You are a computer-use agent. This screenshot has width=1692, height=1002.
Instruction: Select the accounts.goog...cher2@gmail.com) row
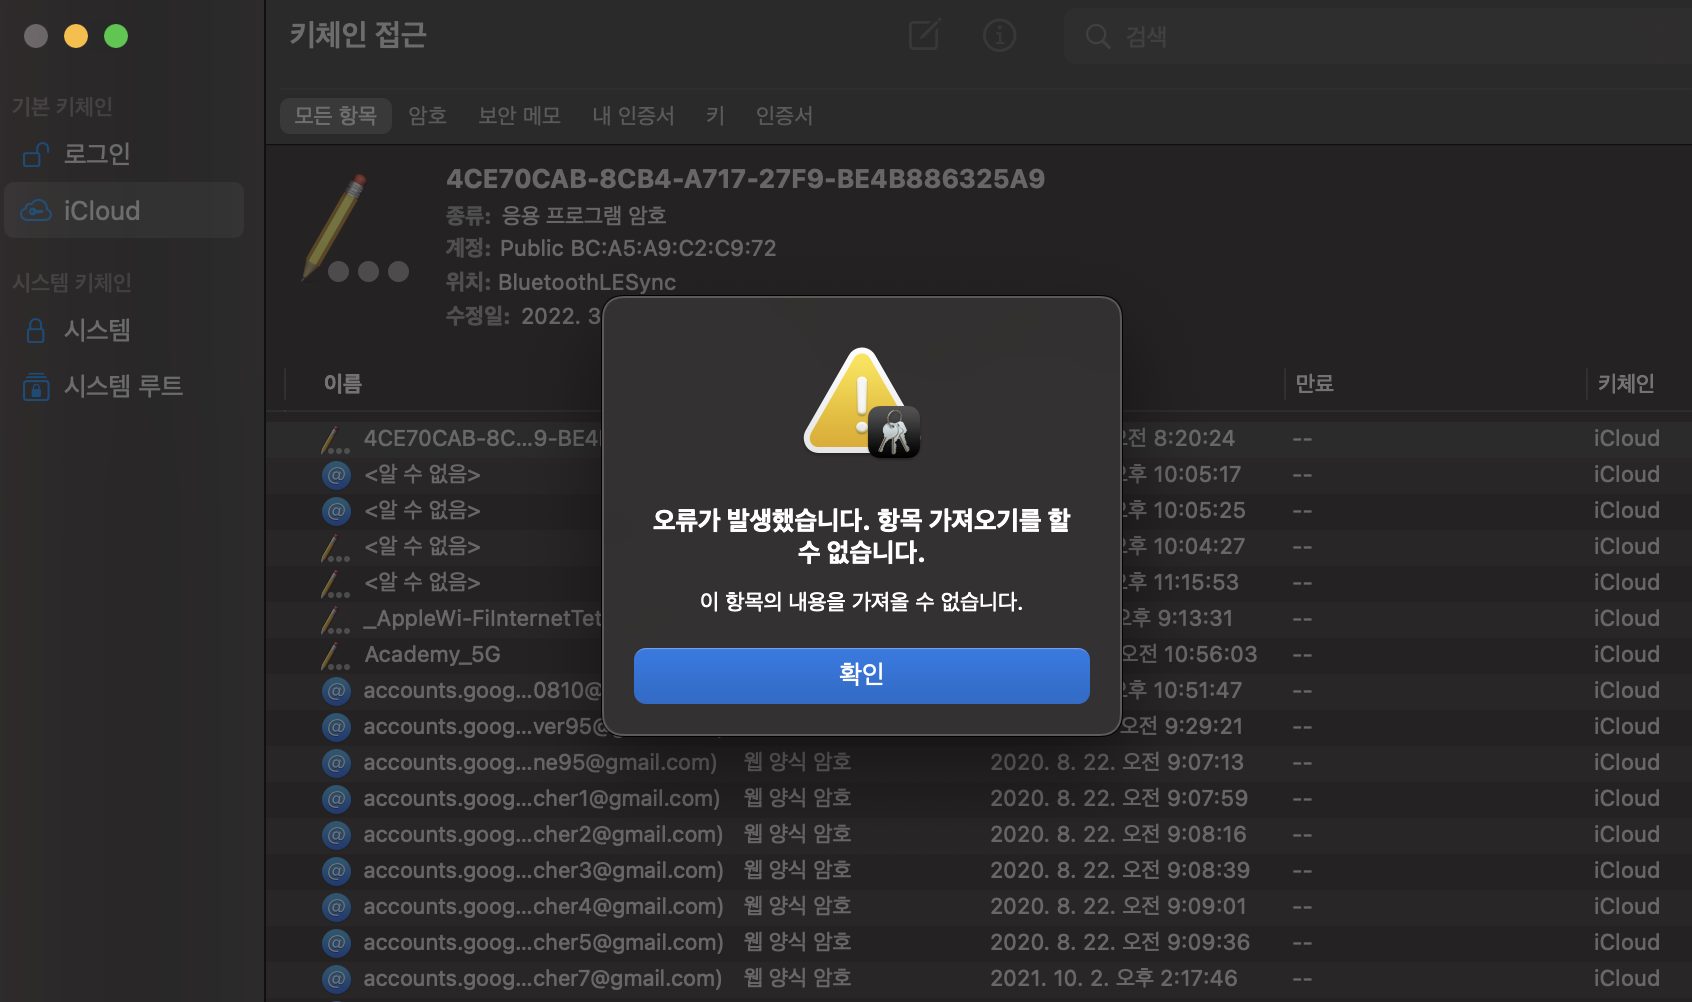point(978,834)
